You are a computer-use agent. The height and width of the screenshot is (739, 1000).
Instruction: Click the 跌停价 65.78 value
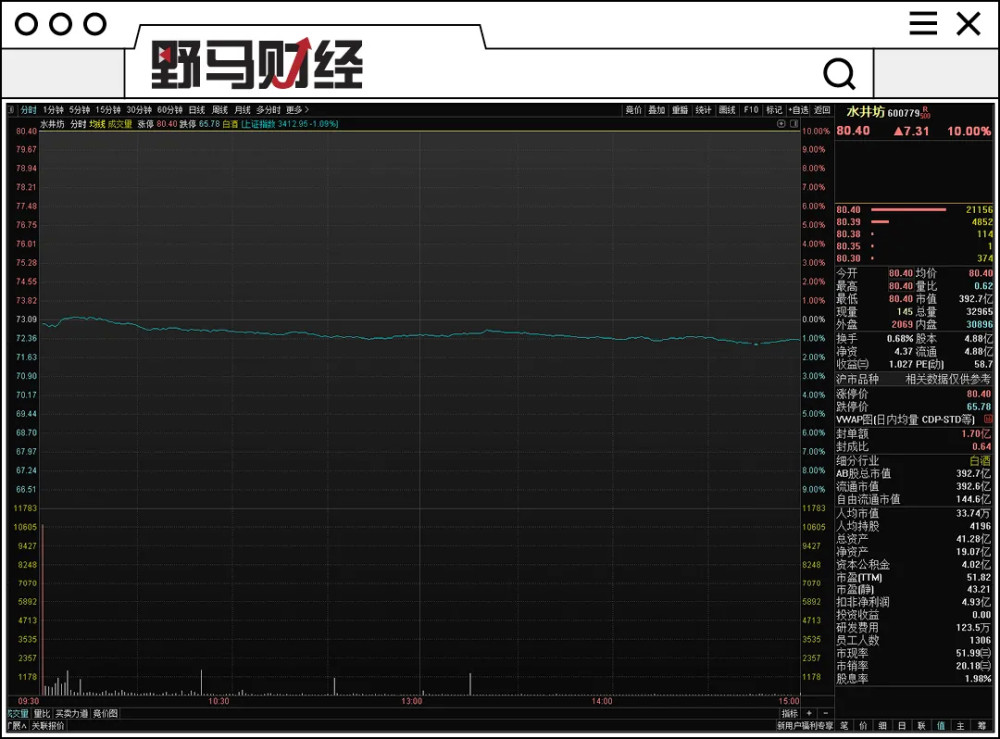(x=979, y=407)
